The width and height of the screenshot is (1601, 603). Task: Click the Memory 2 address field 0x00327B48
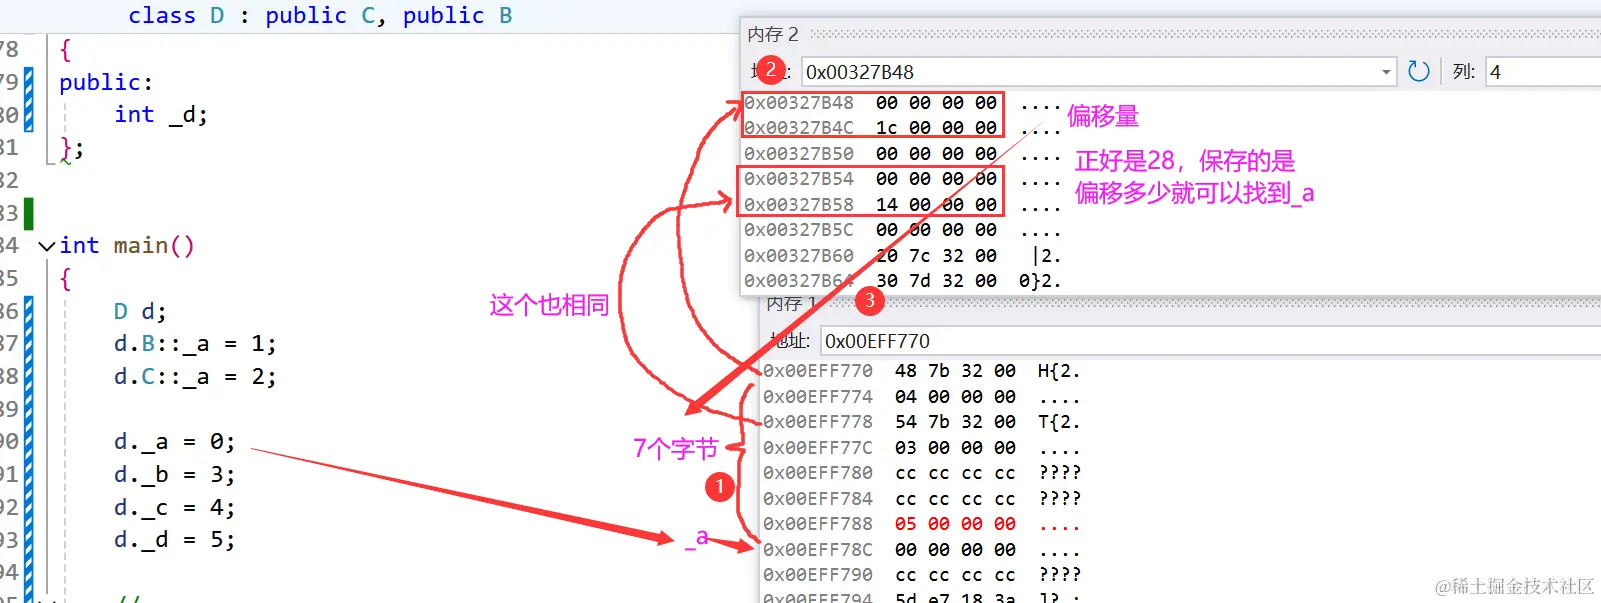tap(1099, 72)
